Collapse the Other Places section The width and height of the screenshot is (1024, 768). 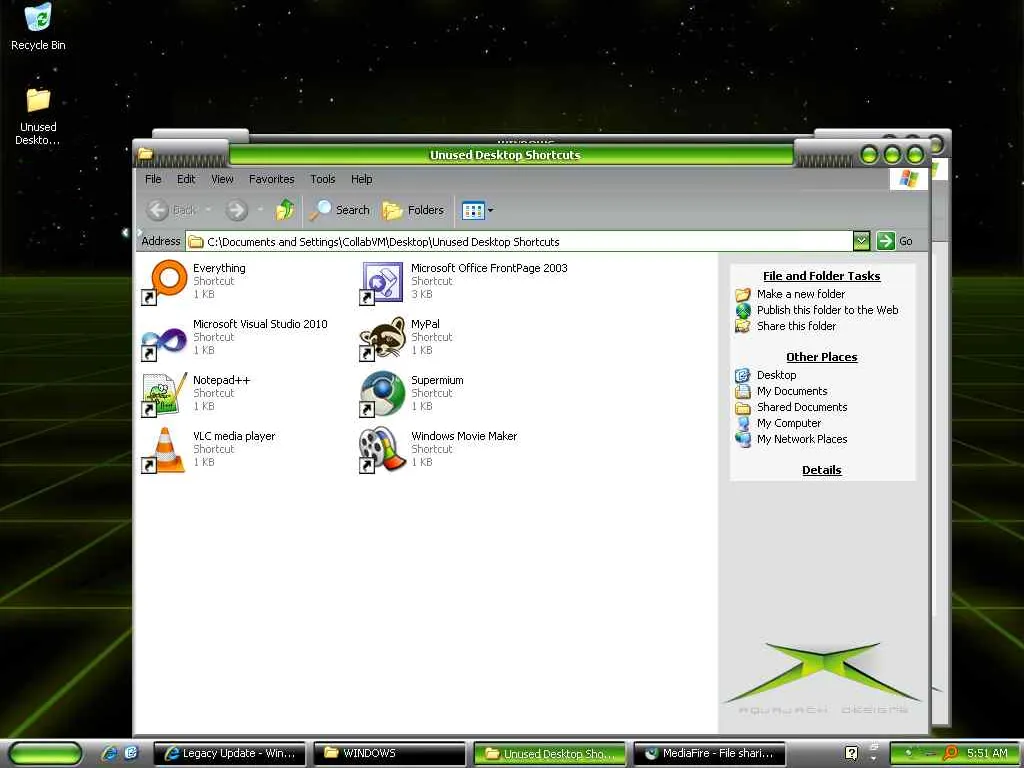point(822,357)
